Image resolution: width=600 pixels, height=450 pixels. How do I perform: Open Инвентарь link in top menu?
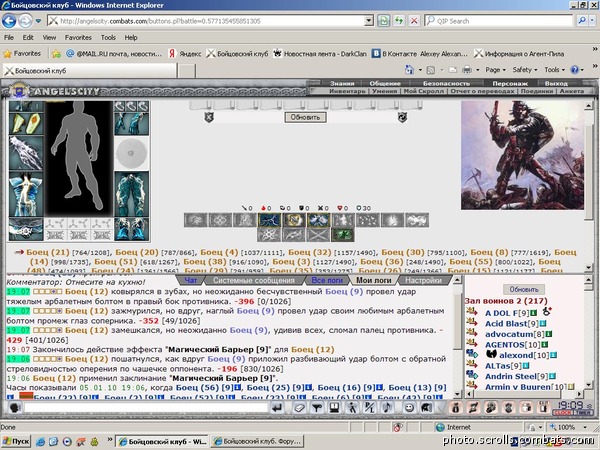[347, 91]
